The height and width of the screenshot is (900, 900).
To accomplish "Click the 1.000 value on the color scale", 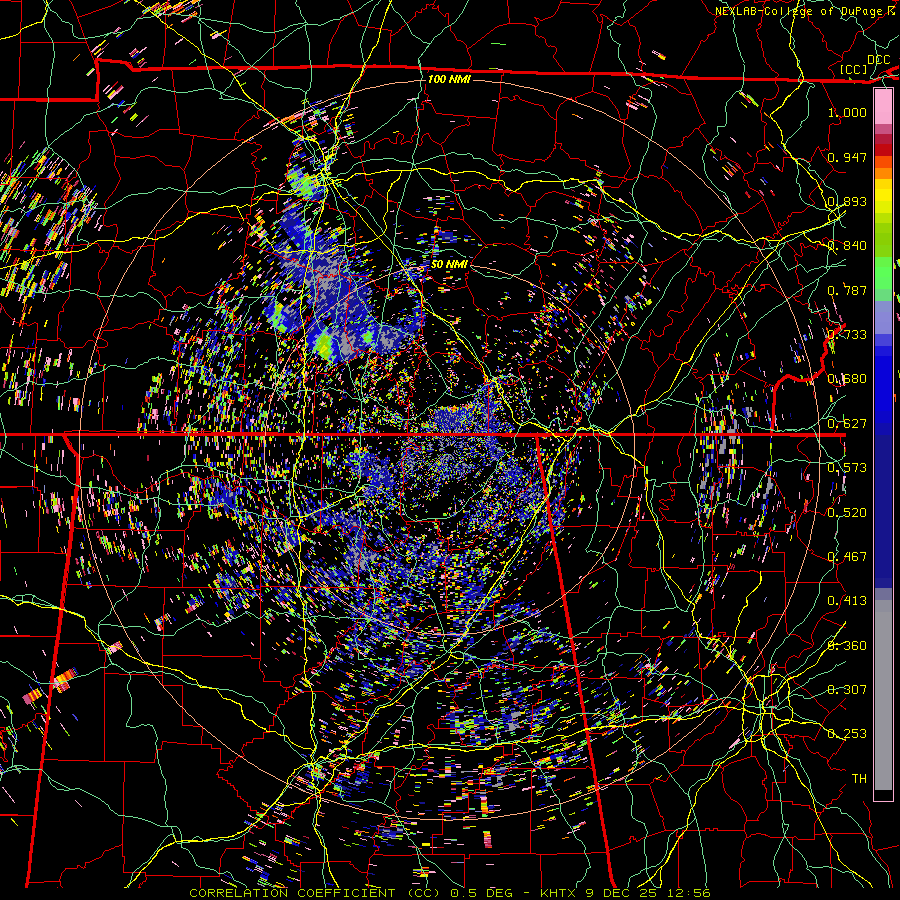I will point(847,112).
